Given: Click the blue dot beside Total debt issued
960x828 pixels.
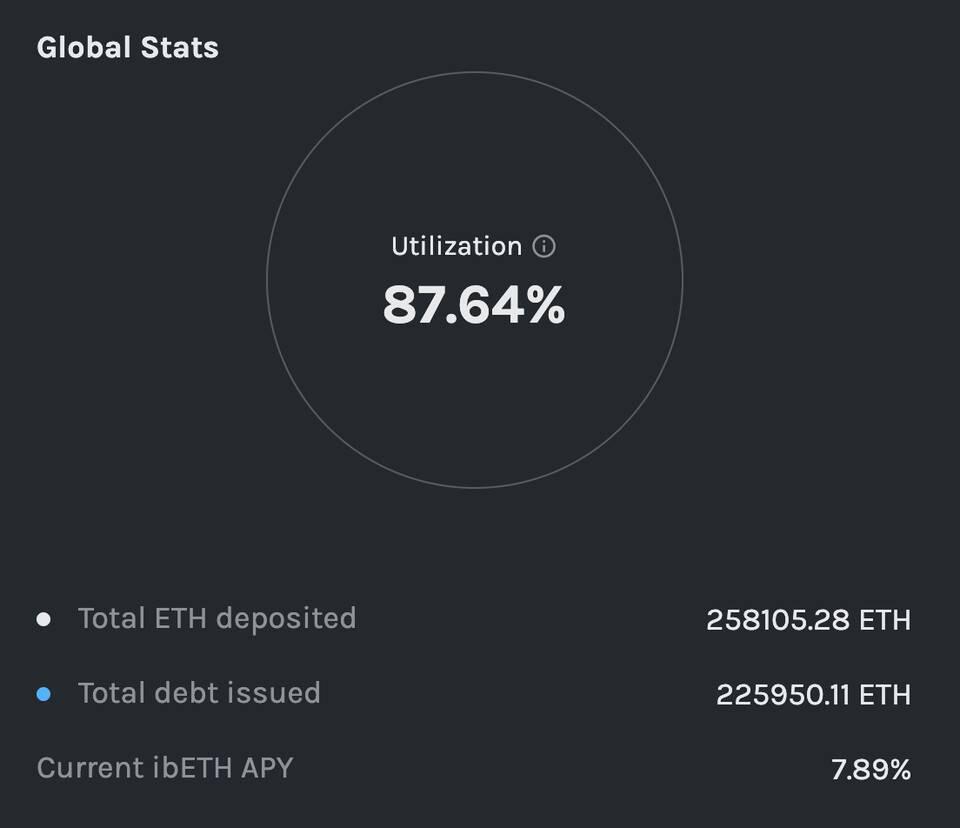Looking at the screenshot, I should 43,693.
